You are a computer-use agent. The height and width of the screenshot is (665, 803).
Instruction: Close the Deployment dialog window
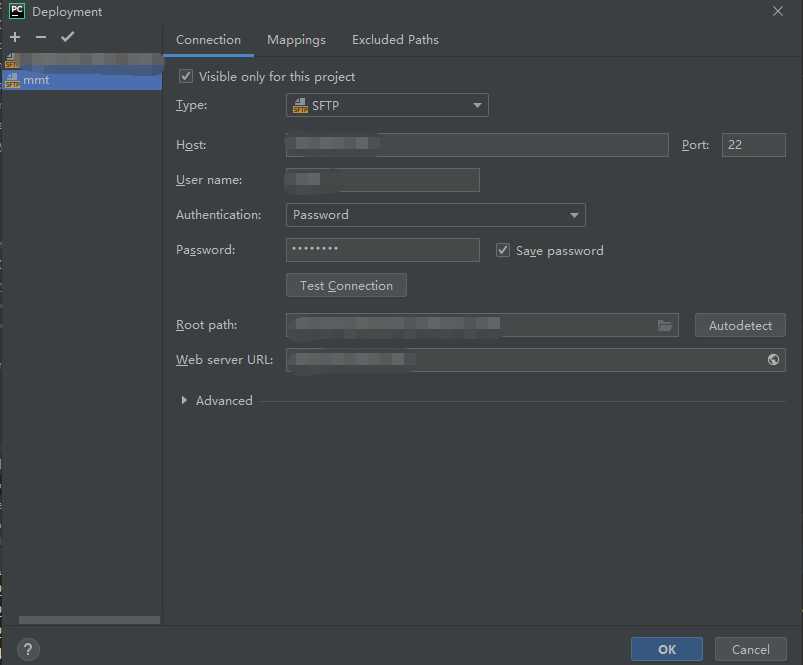tap(778, 11)
